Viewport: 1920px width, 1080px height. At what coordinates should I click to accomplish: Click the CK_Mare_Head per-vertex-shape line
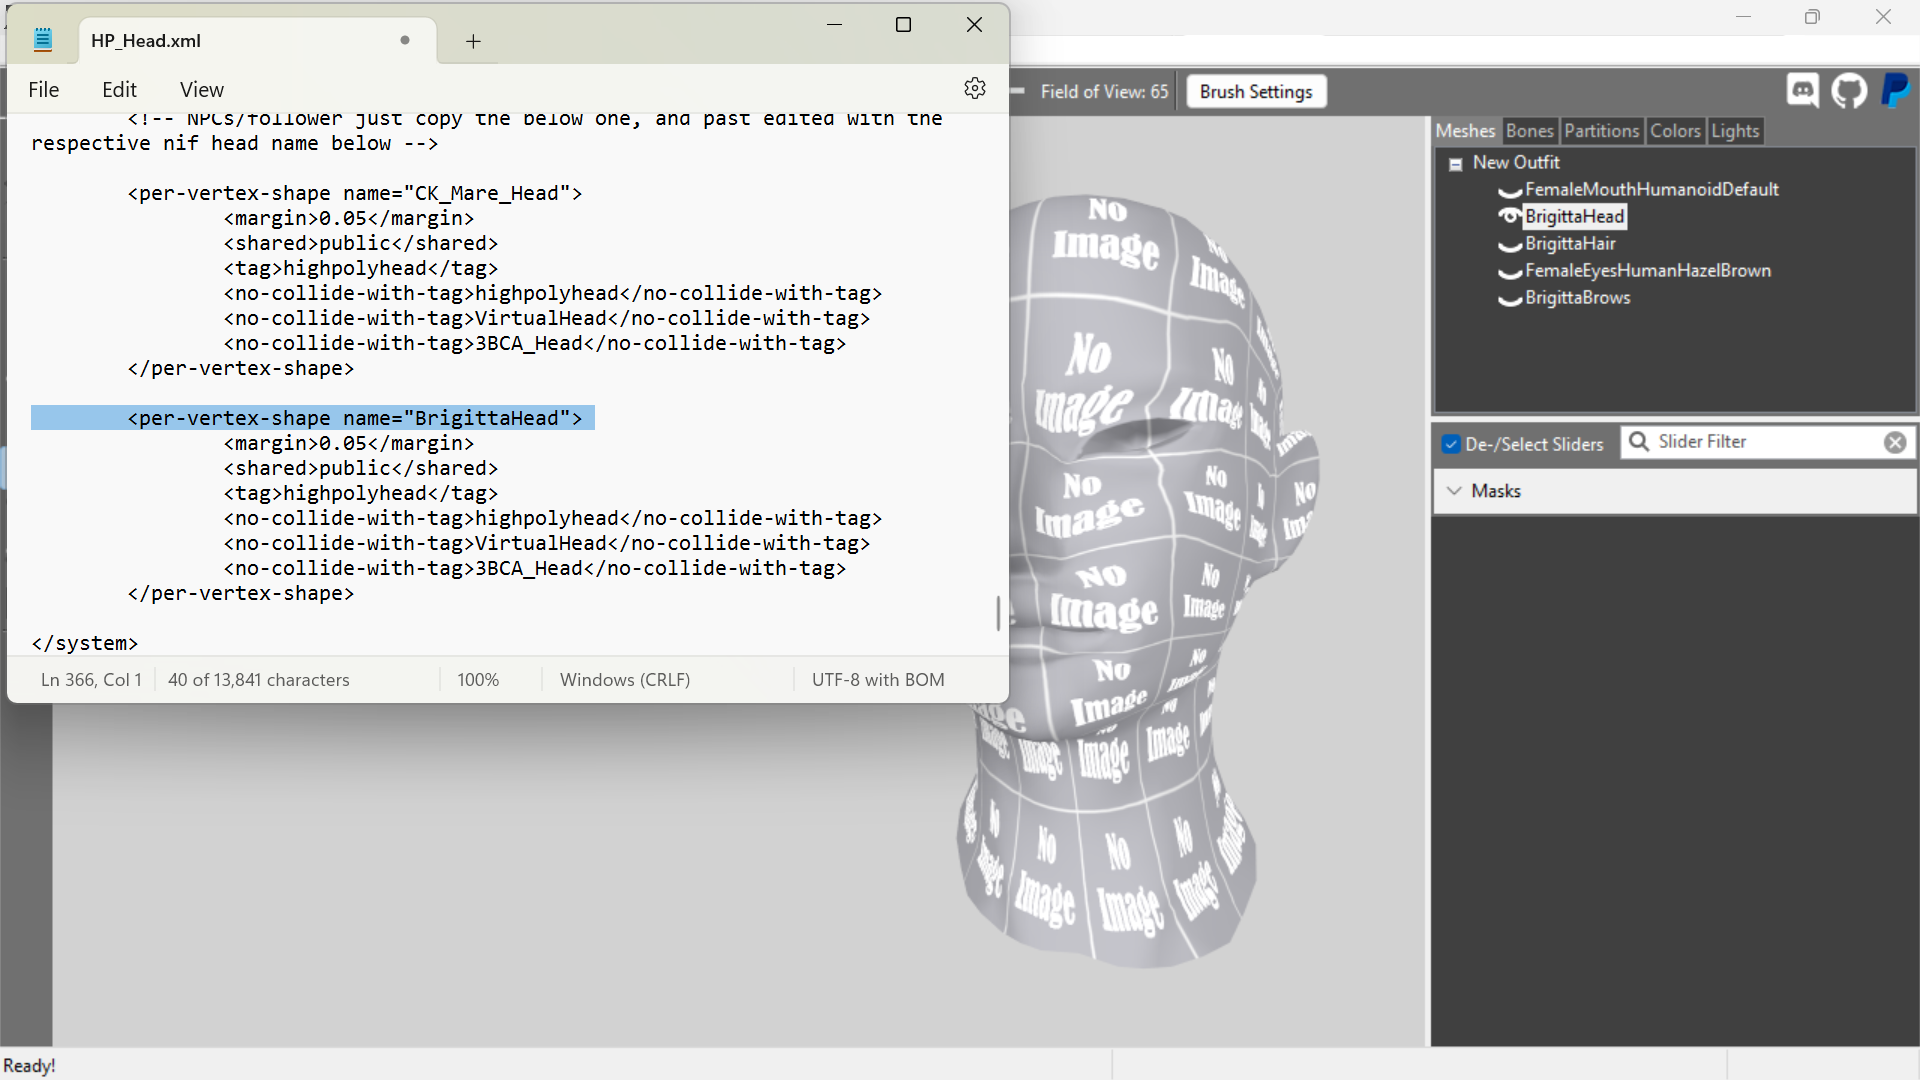(355, 193)
